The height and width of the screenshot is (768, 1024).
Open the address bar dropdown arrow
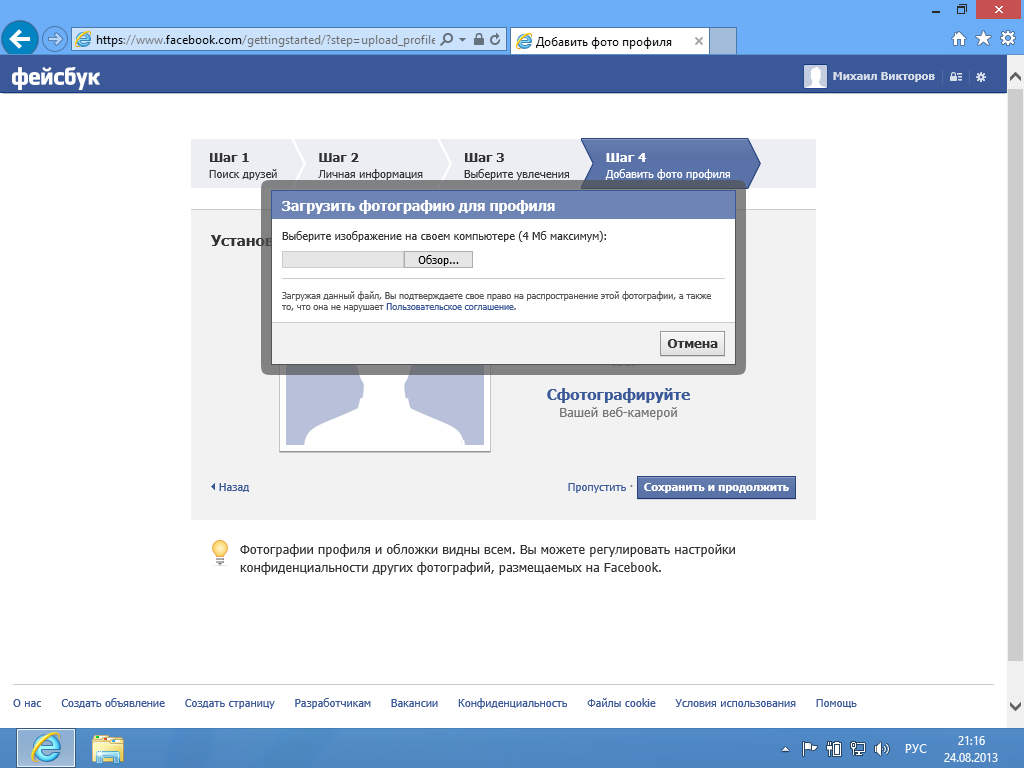(x=462, y=40)
